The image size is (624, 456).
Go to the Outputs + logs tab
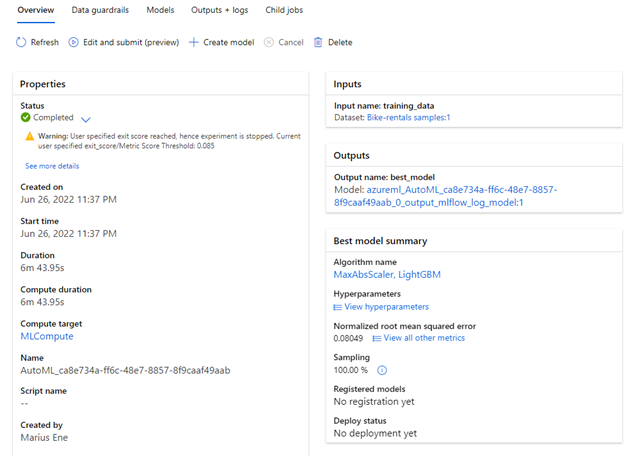[x=219, y=10]
